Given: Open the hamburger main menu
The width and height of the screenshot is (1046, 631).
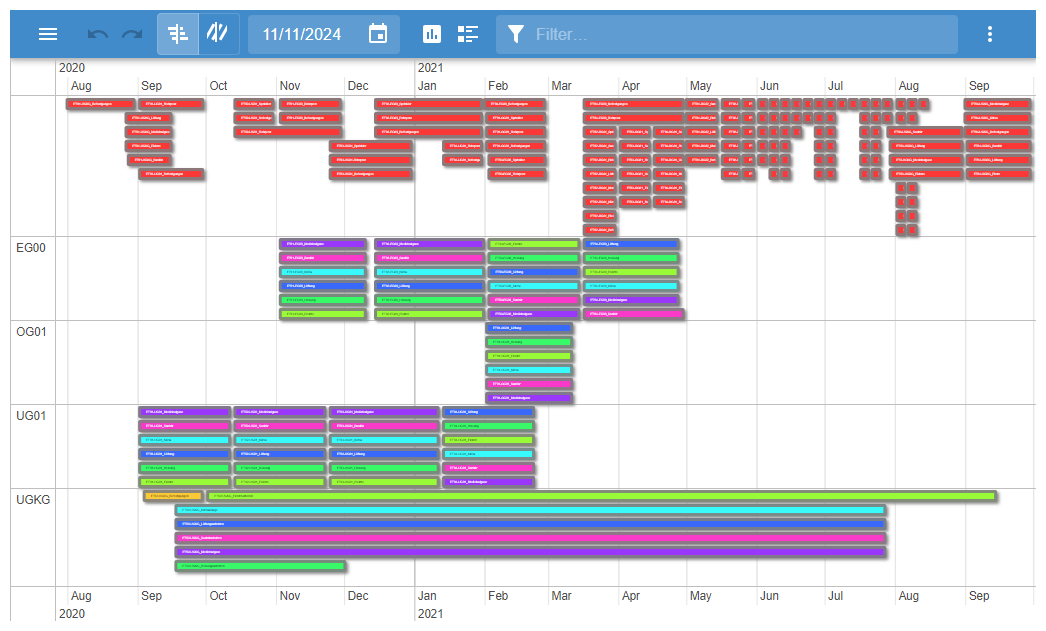Looking at the screenshot, I should 48,34.
